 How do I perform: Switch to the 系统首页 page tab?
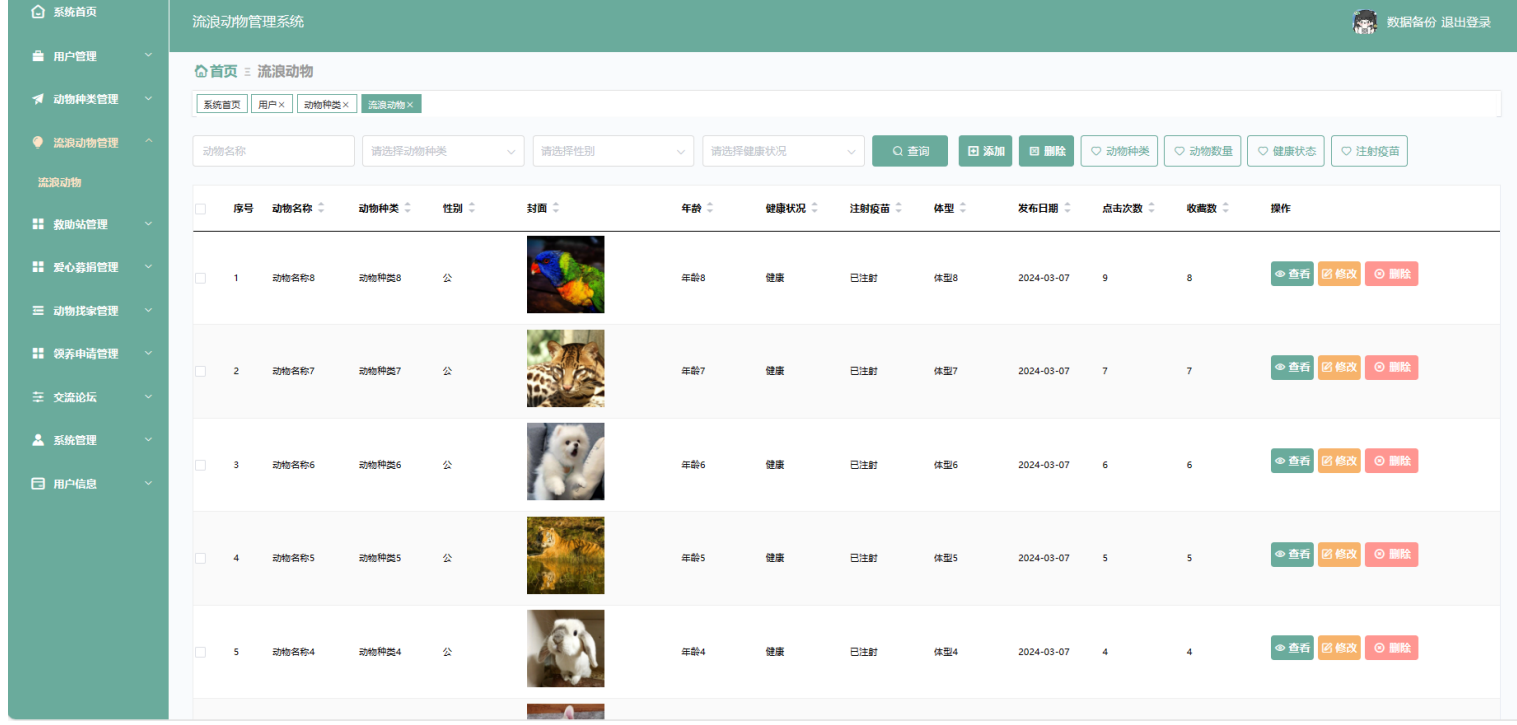pos(220,105)
